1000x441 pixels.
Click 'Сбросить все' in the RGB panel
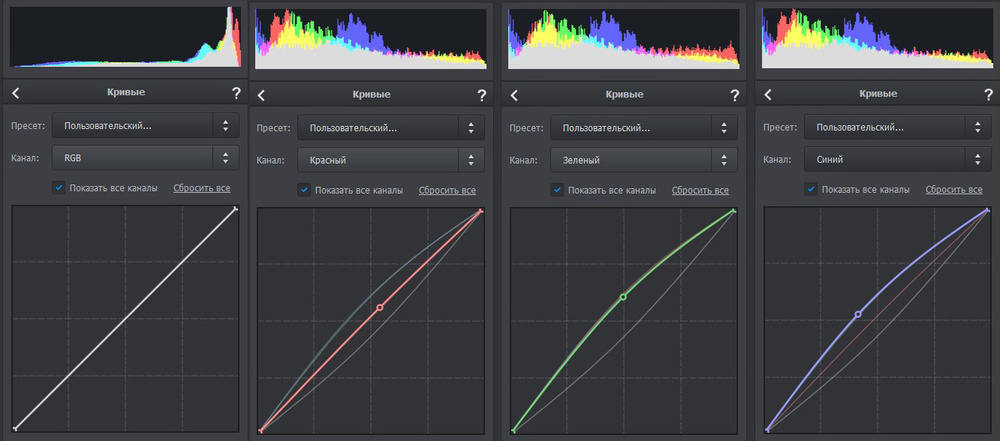click(202, 188)
